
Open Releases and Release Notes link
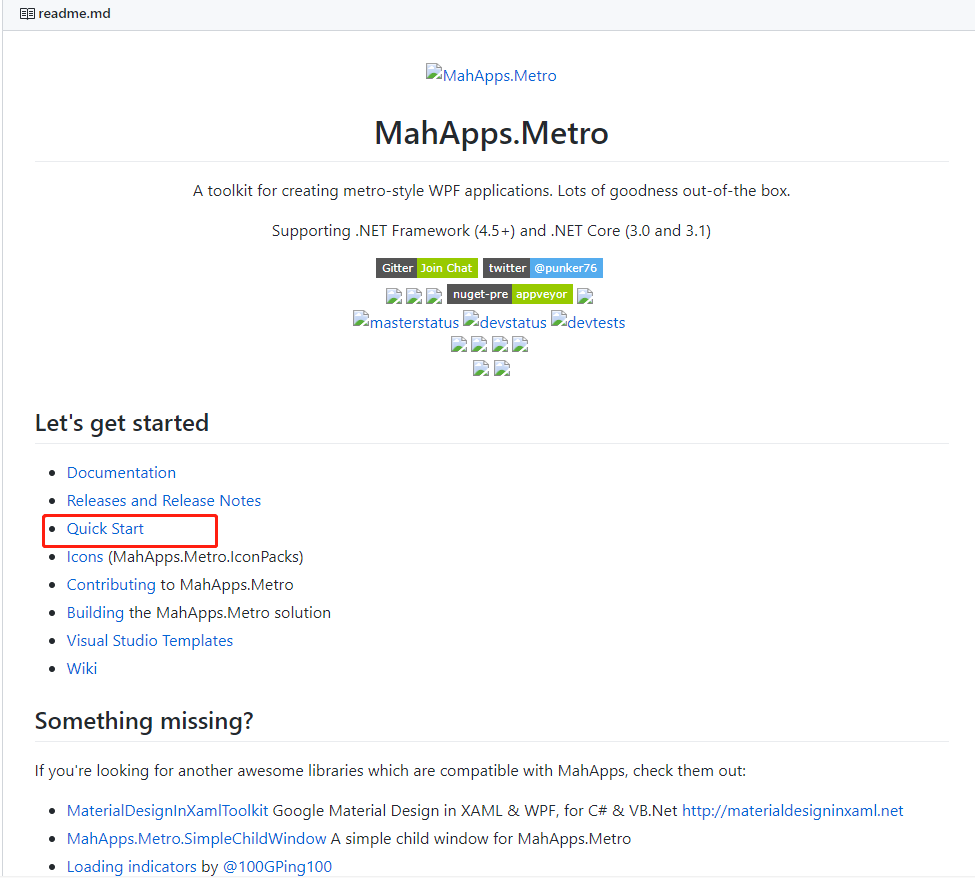[x=164, y=501]
